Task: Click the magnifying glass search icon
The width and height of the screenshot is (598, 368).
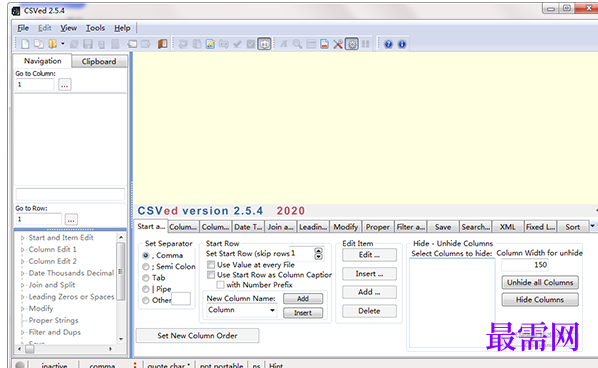Action: click(297, 44)
